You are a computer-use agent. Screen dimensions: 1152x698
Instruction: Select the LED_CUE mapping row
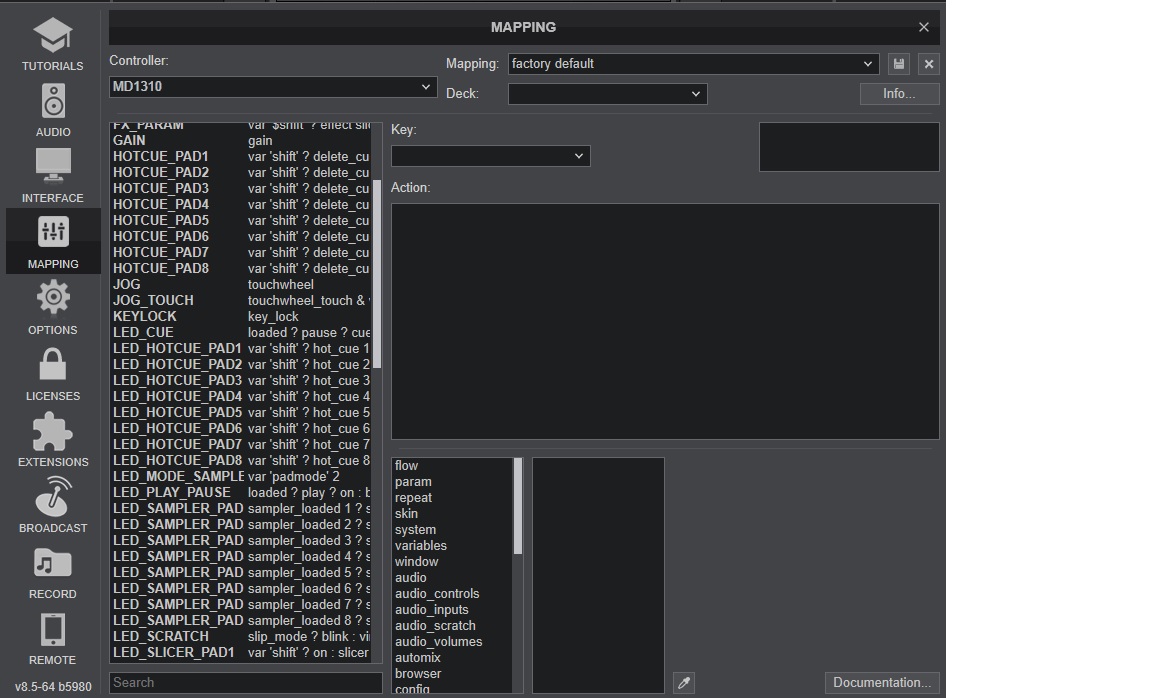point(241,333)
